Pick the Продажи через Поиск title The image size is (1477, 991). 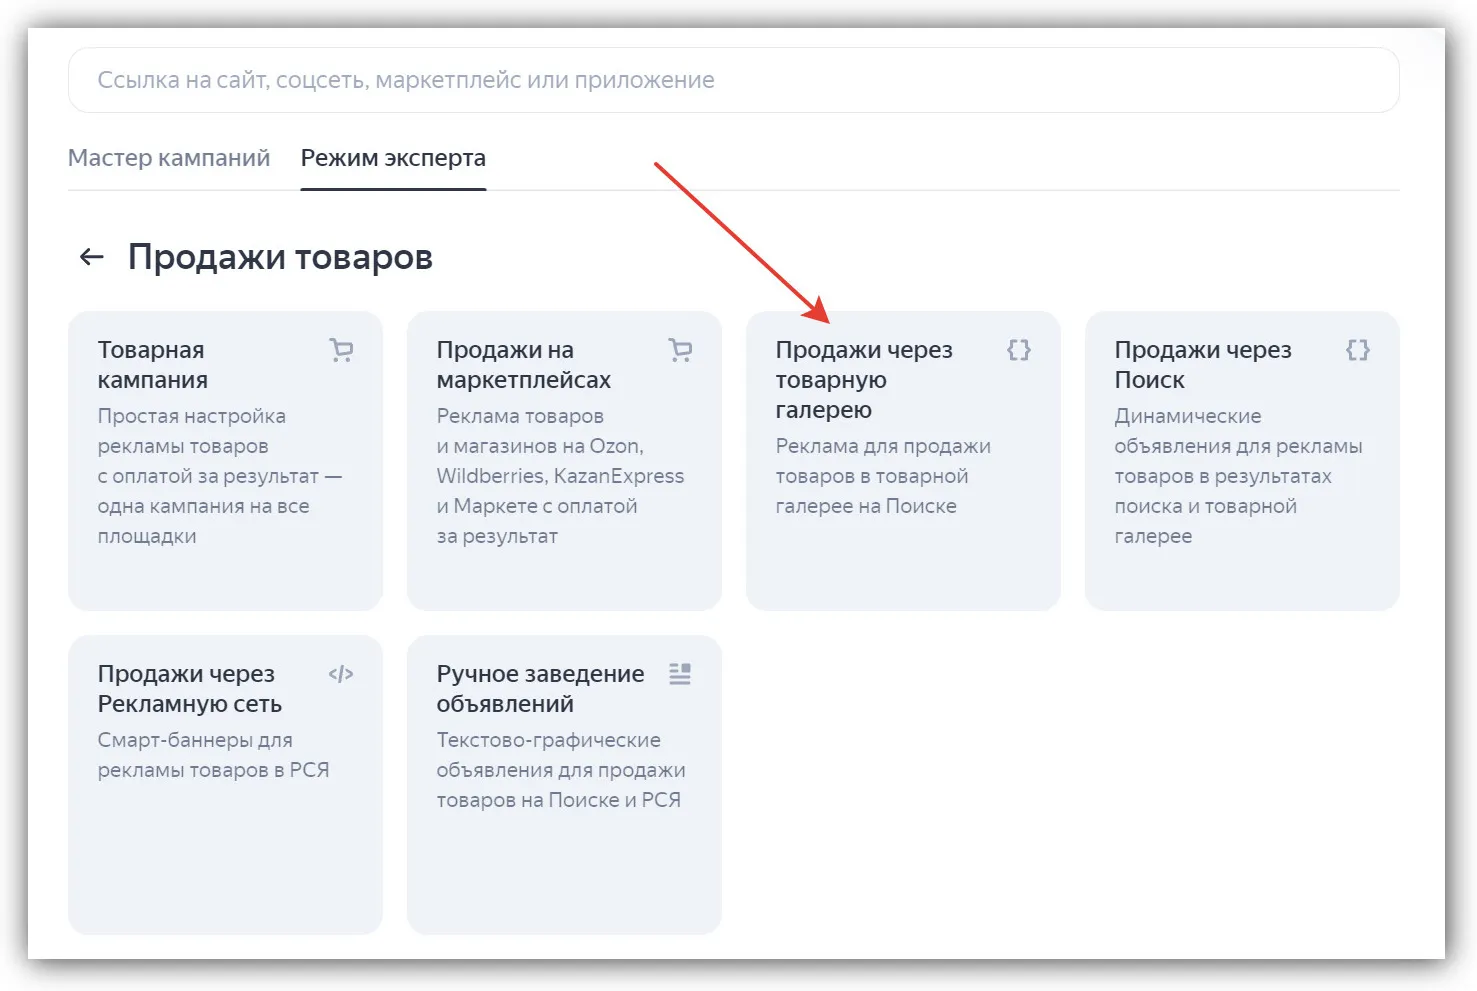point(1203,365)
